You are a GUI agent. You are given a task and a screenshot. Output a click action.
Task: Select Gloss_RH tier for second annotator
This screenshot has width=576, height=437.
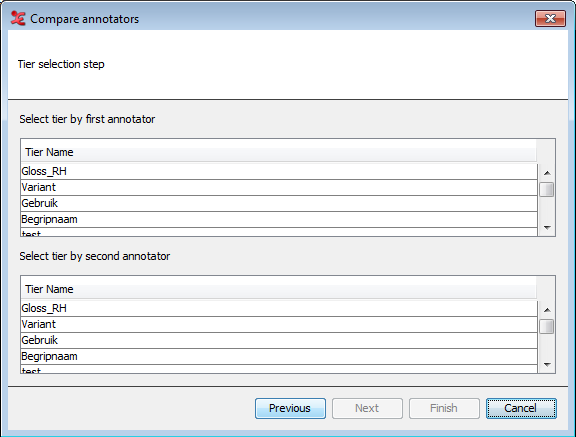point(279,308)
